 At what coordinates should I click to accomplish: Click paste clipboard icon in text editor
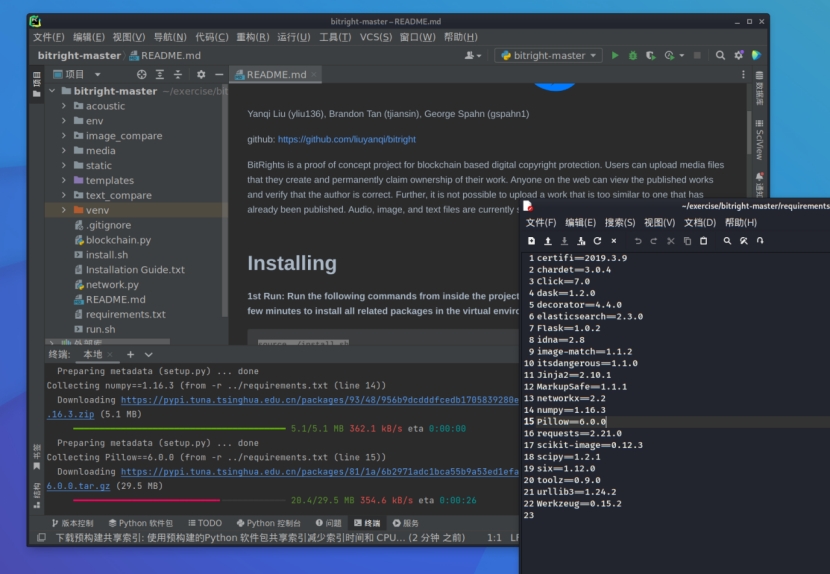(x=703, y=241)
